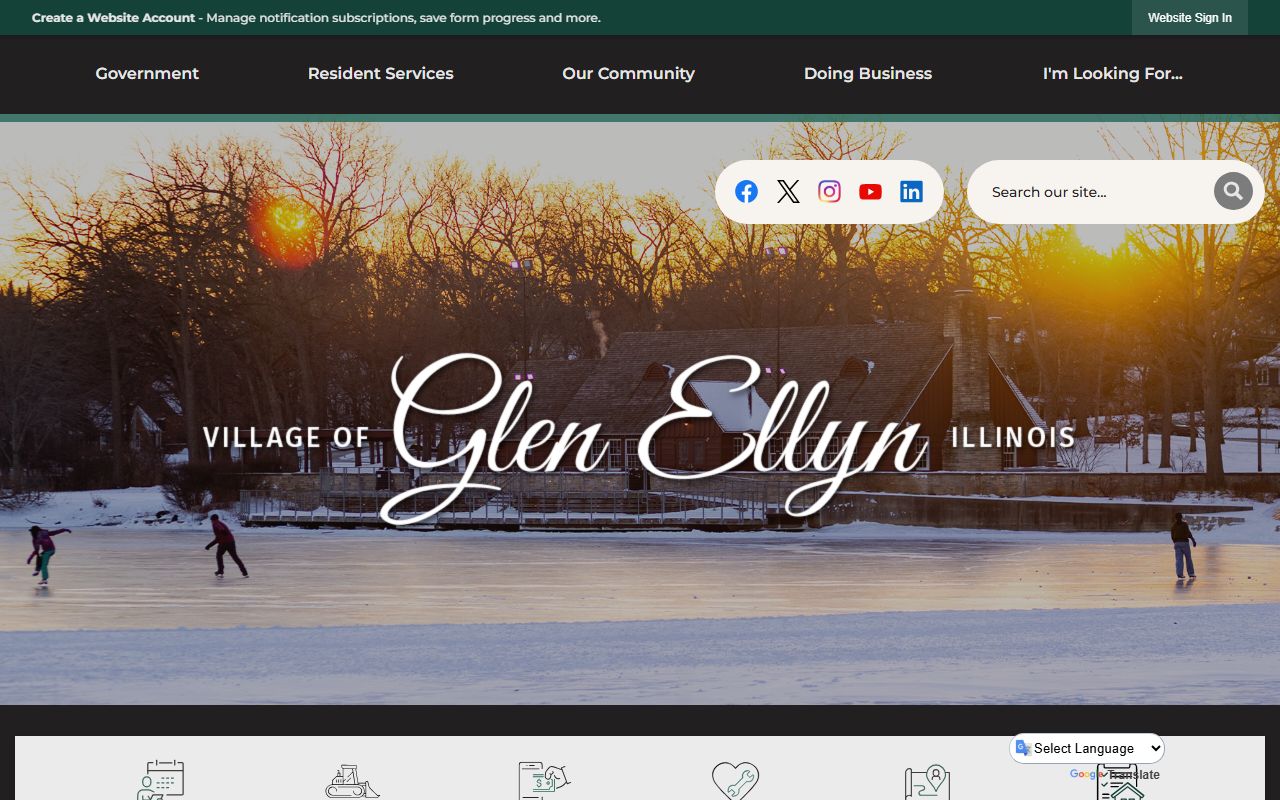Screen dimensions: 1280x800
Task: Open the I'm Looking For... menu
Action: (1113, 74)
